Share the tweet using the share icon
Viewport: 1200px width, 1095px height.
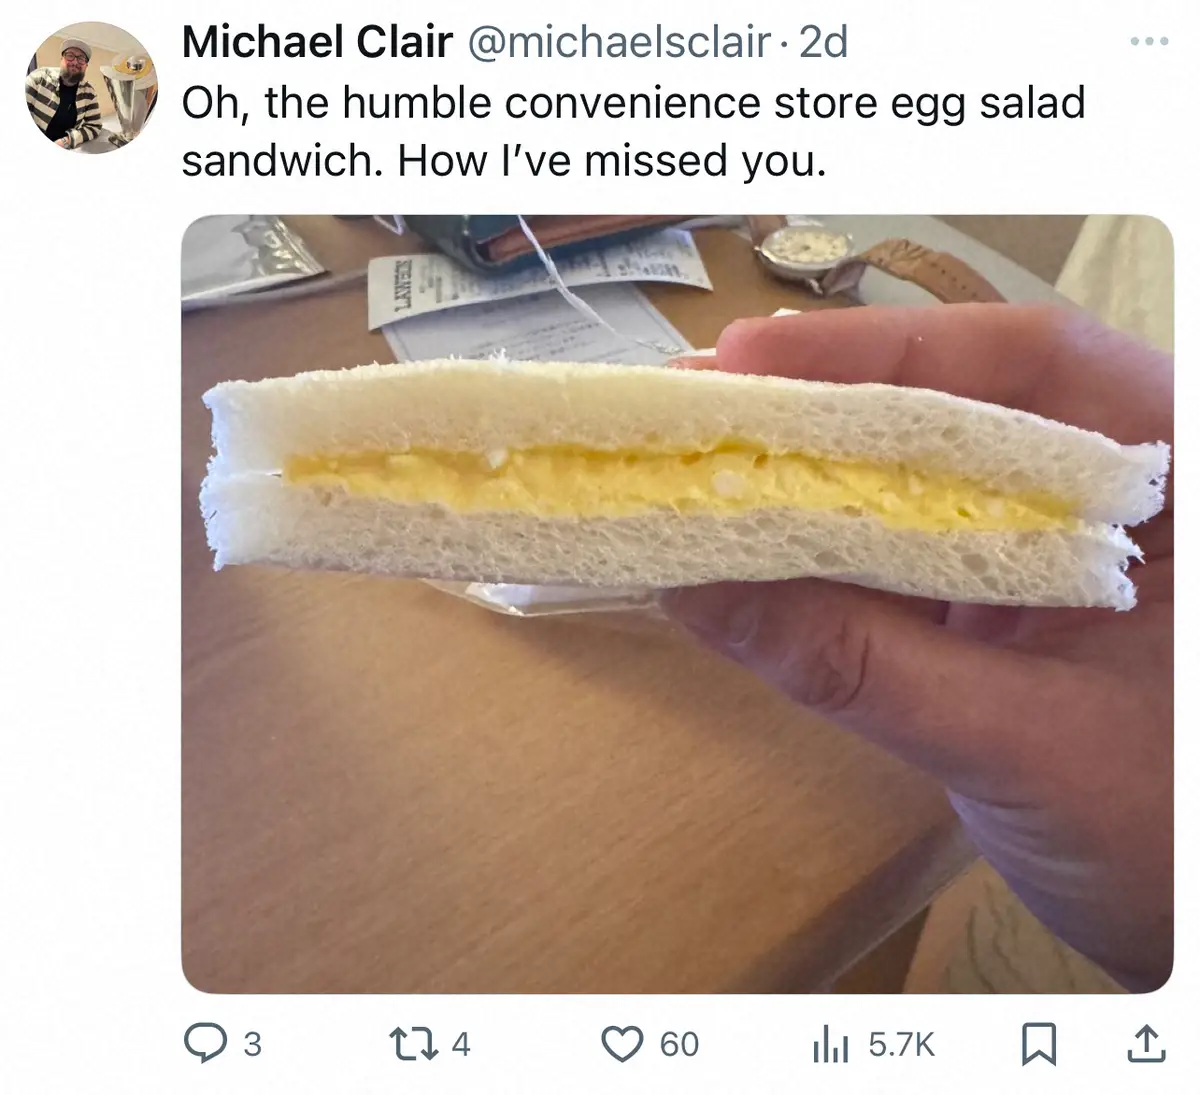pos(1146,1044)
